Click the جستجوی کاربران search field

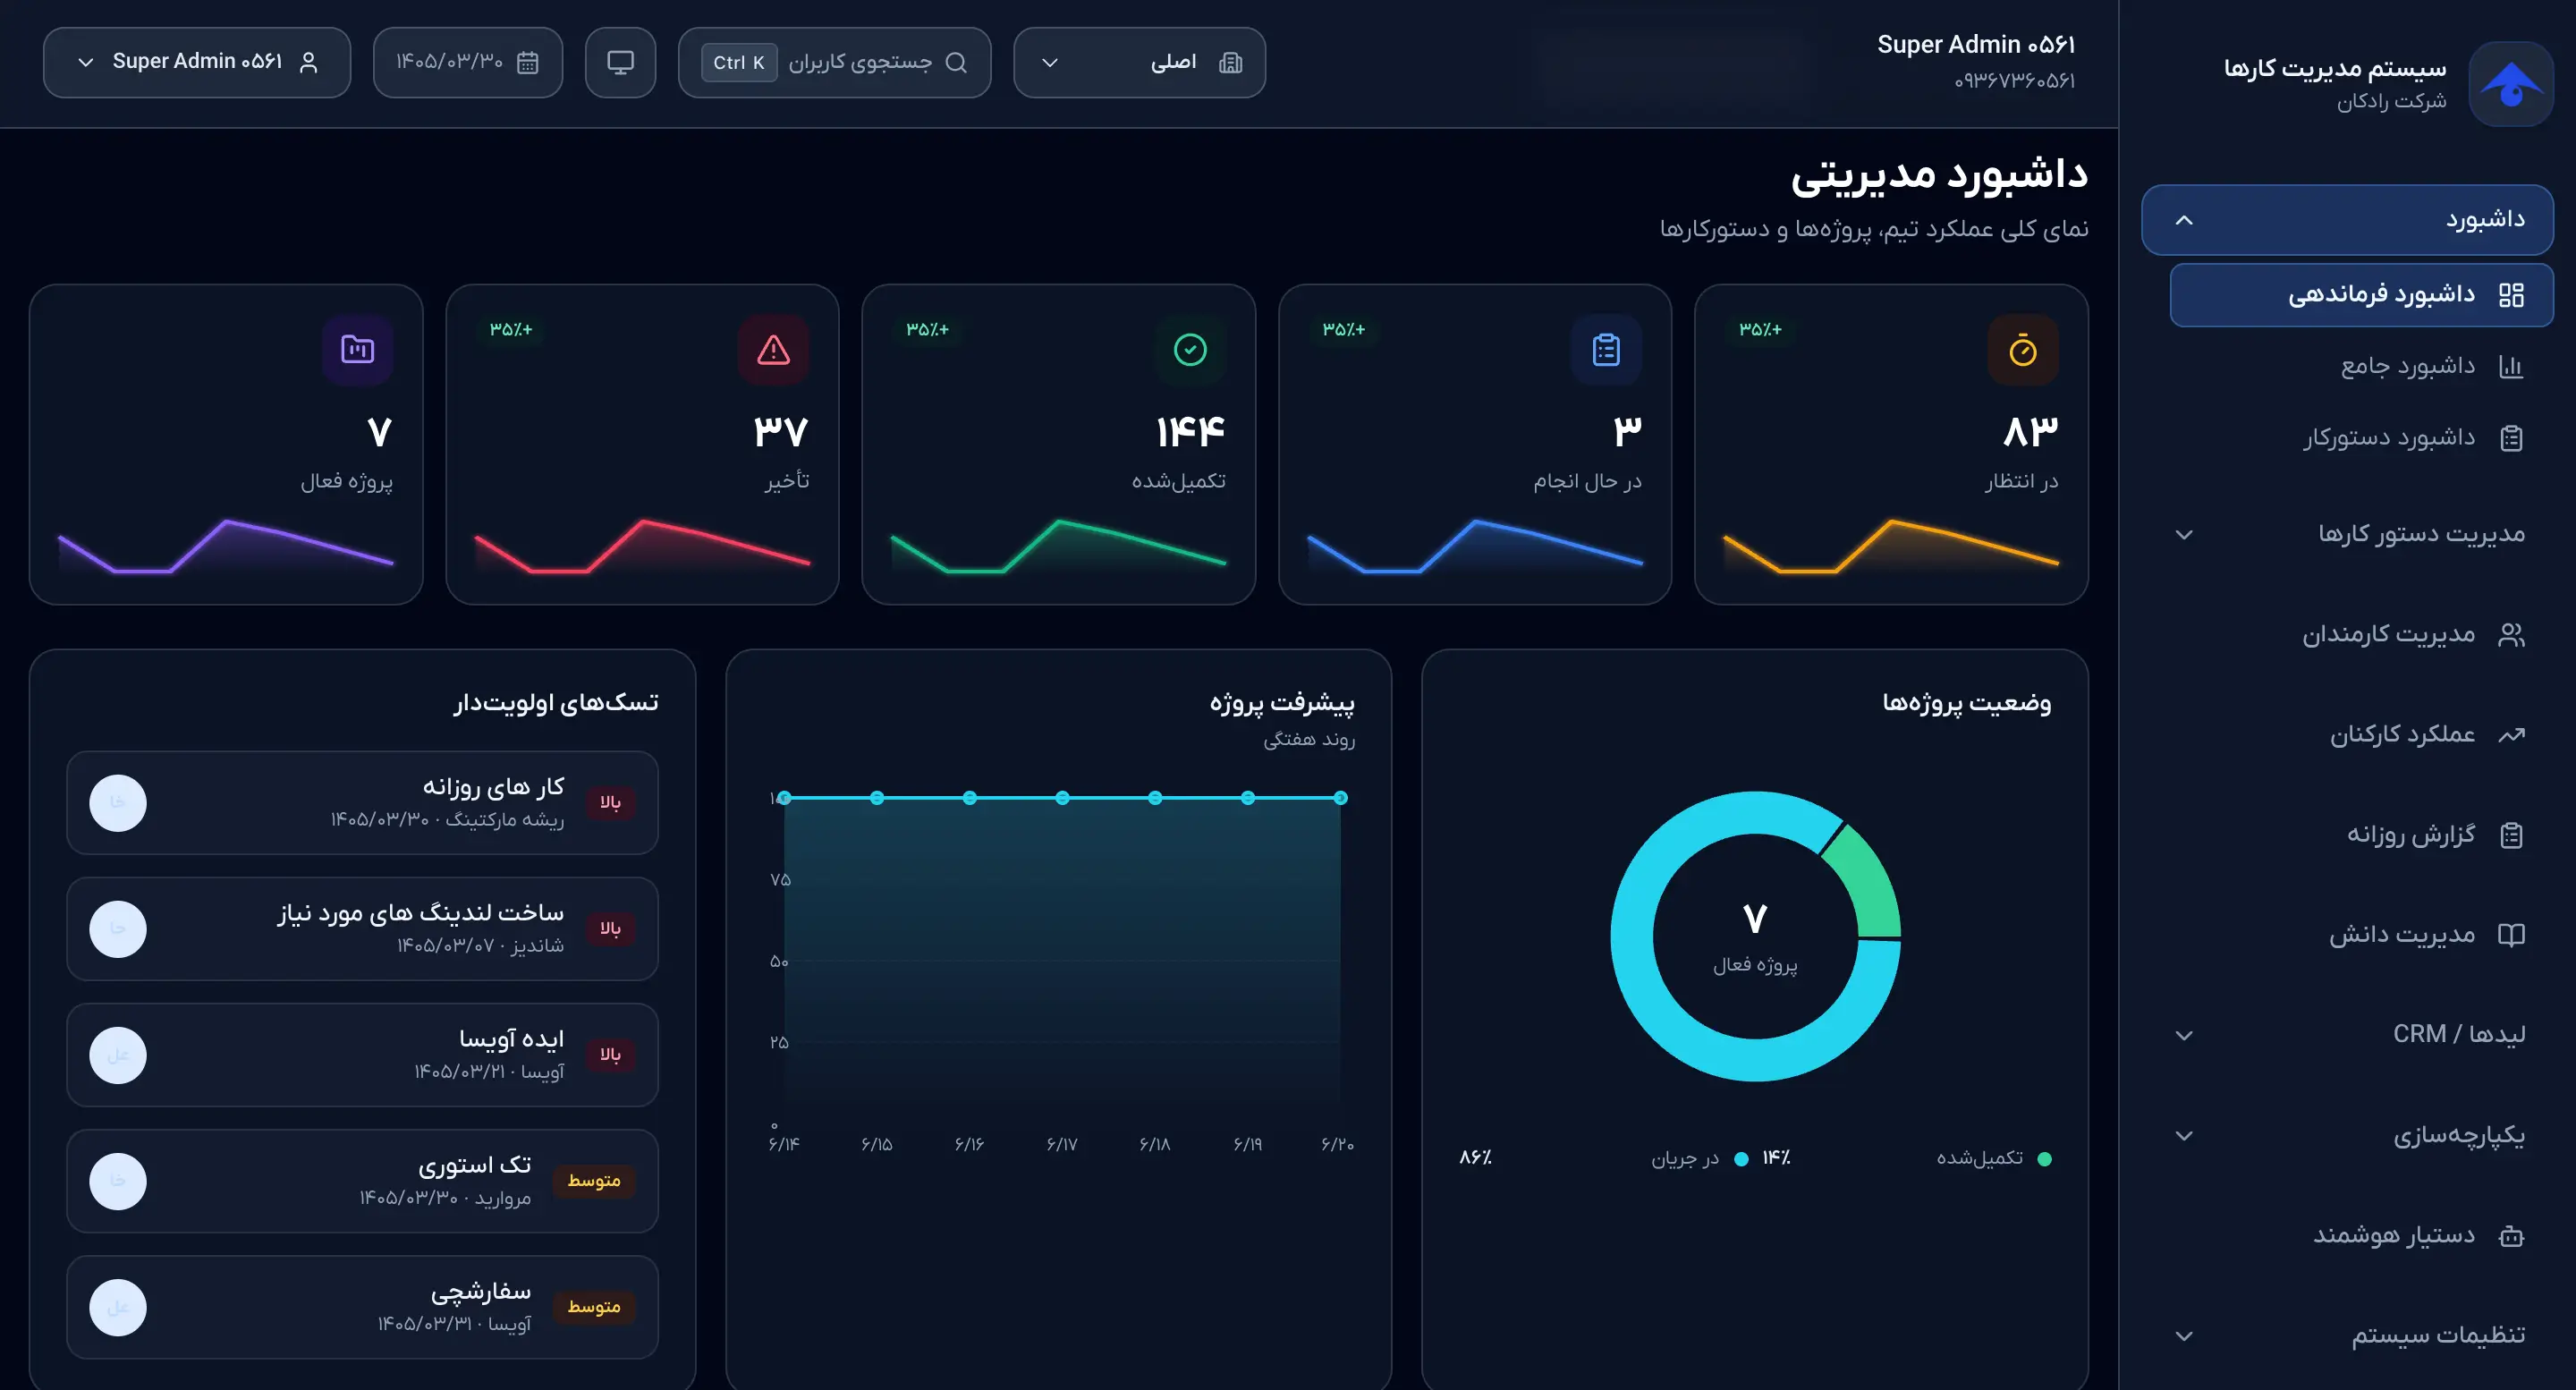click(x=834, y=62)
